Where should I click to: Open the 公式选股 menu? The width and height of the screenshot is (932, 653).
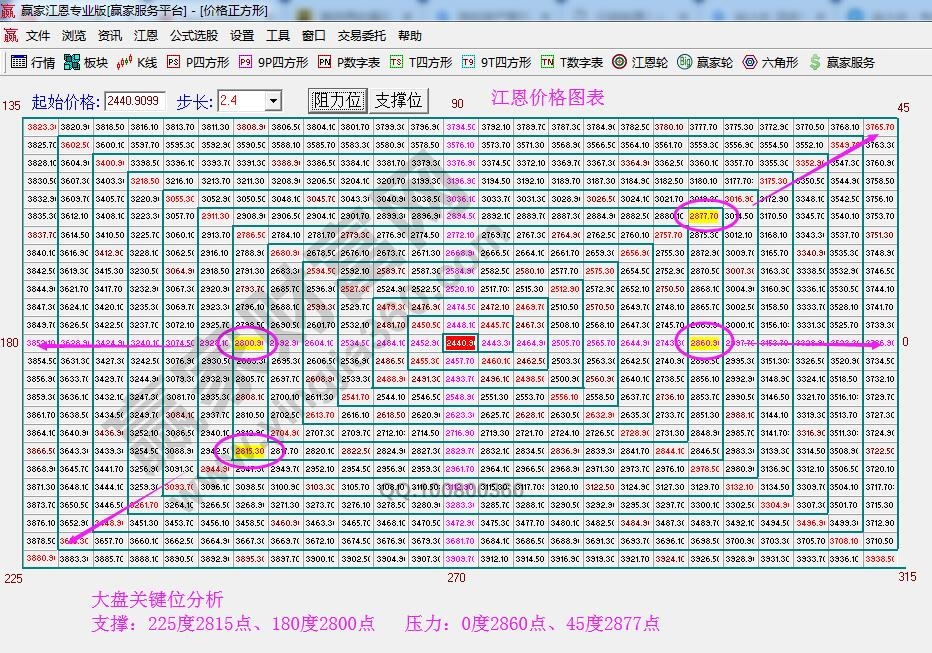click(x=193, y=35)
